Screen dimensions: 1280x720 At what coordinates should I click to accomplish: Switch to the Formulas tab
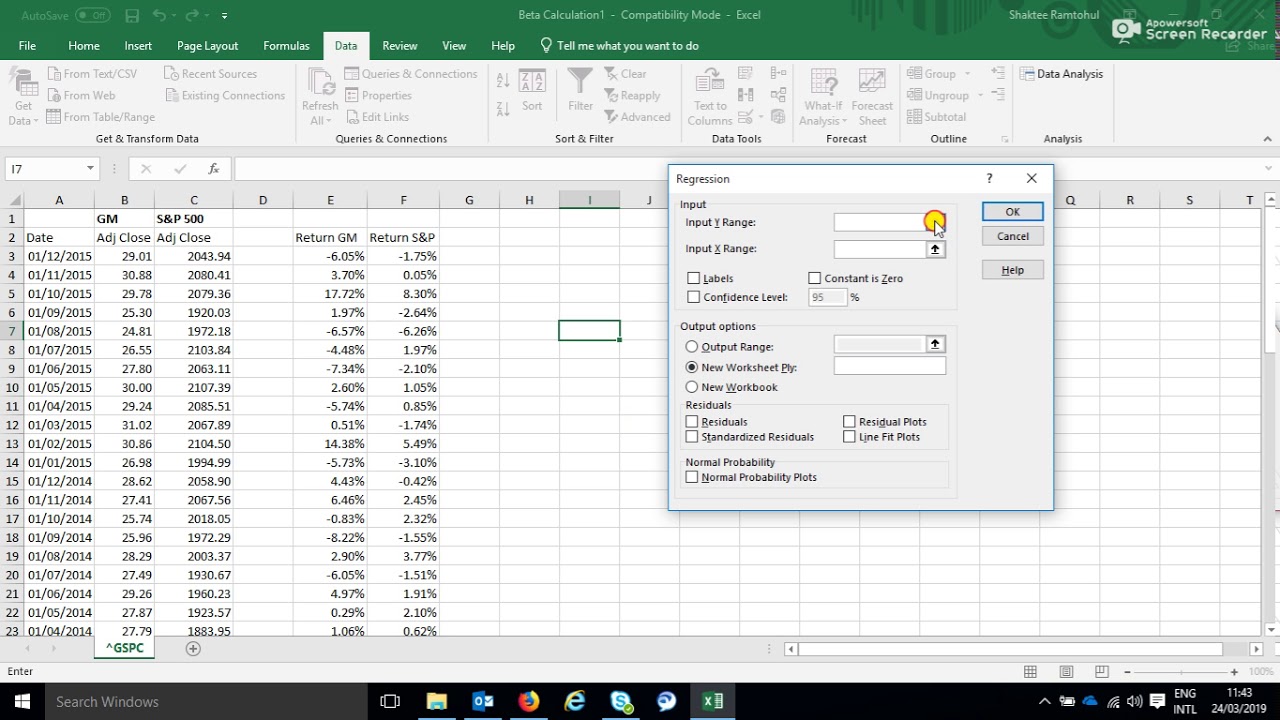point(286,46)
